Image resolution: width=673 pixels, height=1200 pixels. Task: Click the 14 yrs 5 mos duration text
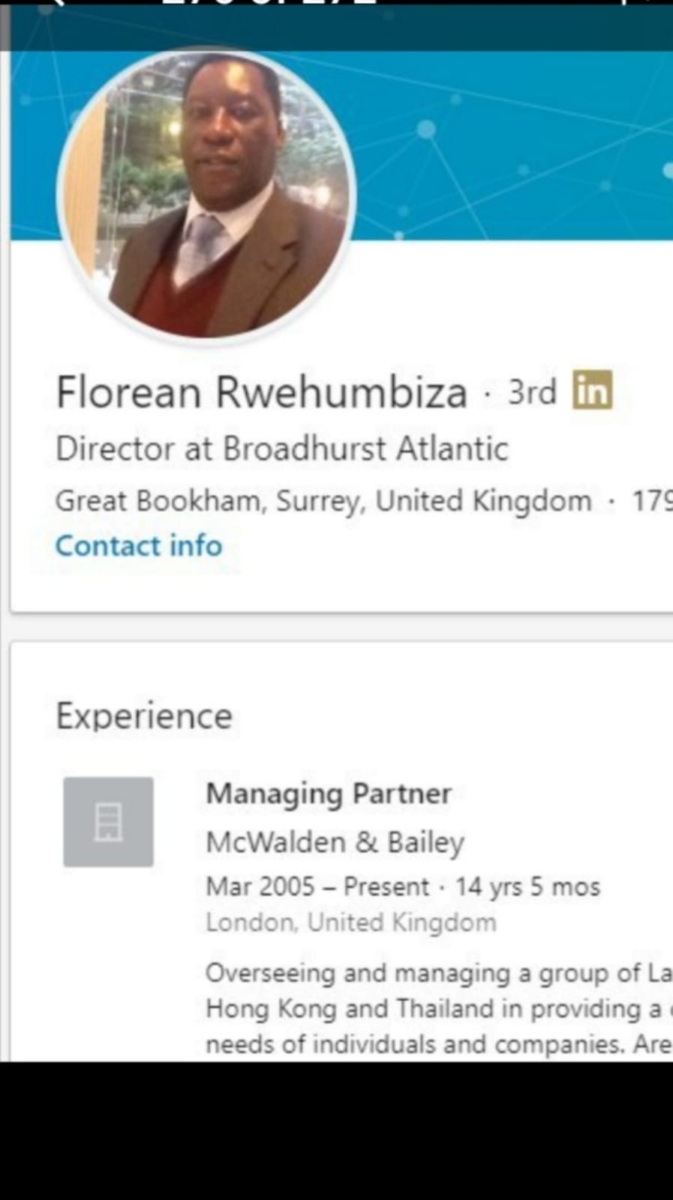click(528, 886)
